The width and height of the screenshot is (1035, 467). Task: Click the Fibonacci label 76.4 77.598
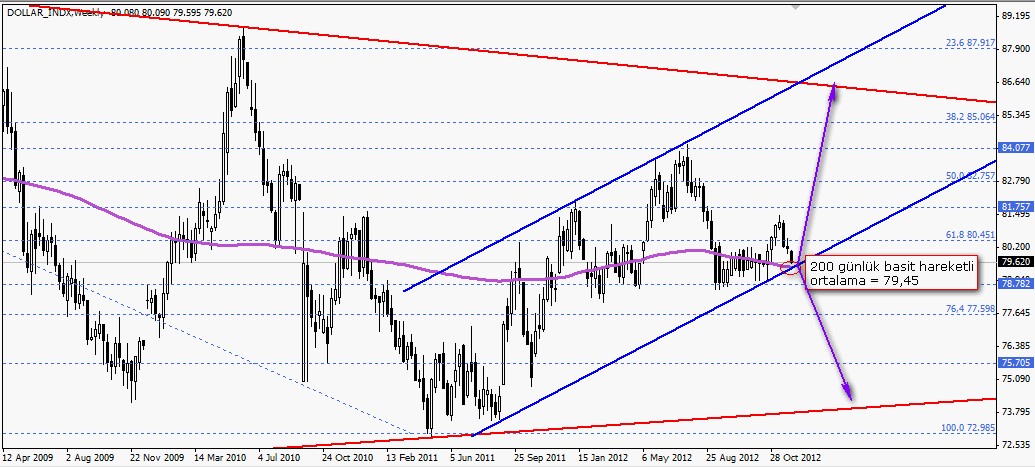pos(970,308)
